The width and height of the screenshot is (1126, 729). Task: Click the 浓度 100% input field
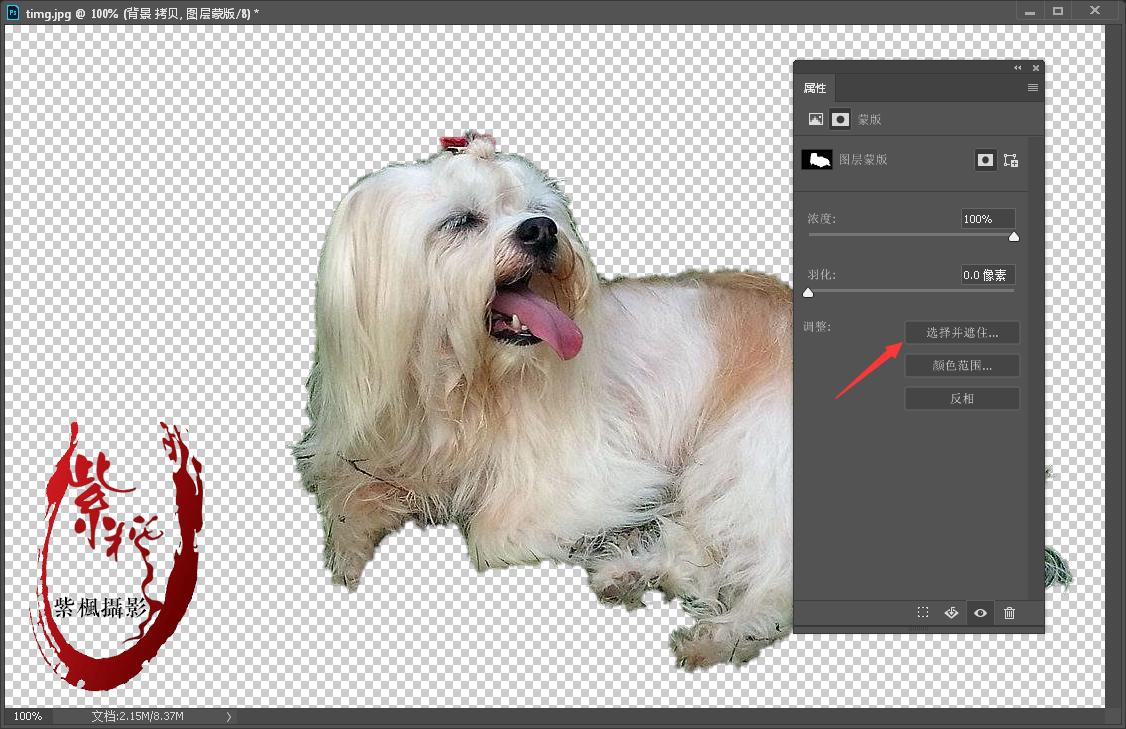[988, 219]
